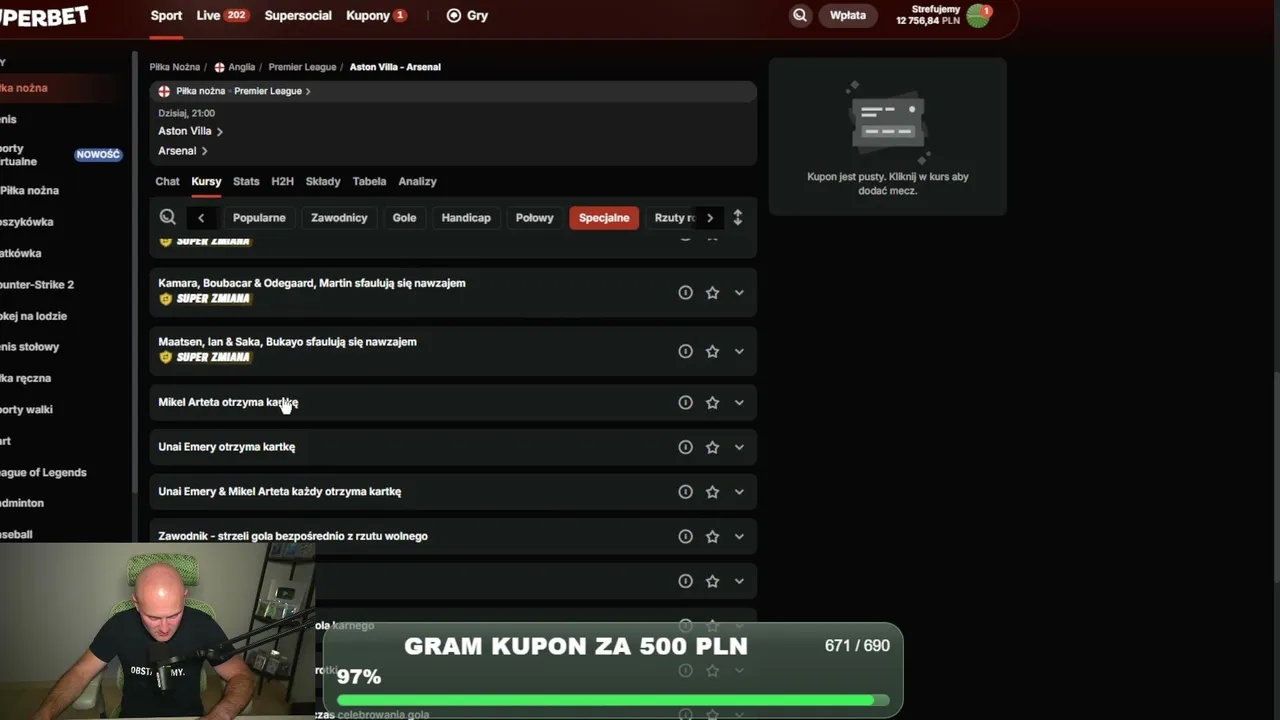
Task: Go to Anglia breadcrumb
Action: pyautogui.click(x=235, y=67)
